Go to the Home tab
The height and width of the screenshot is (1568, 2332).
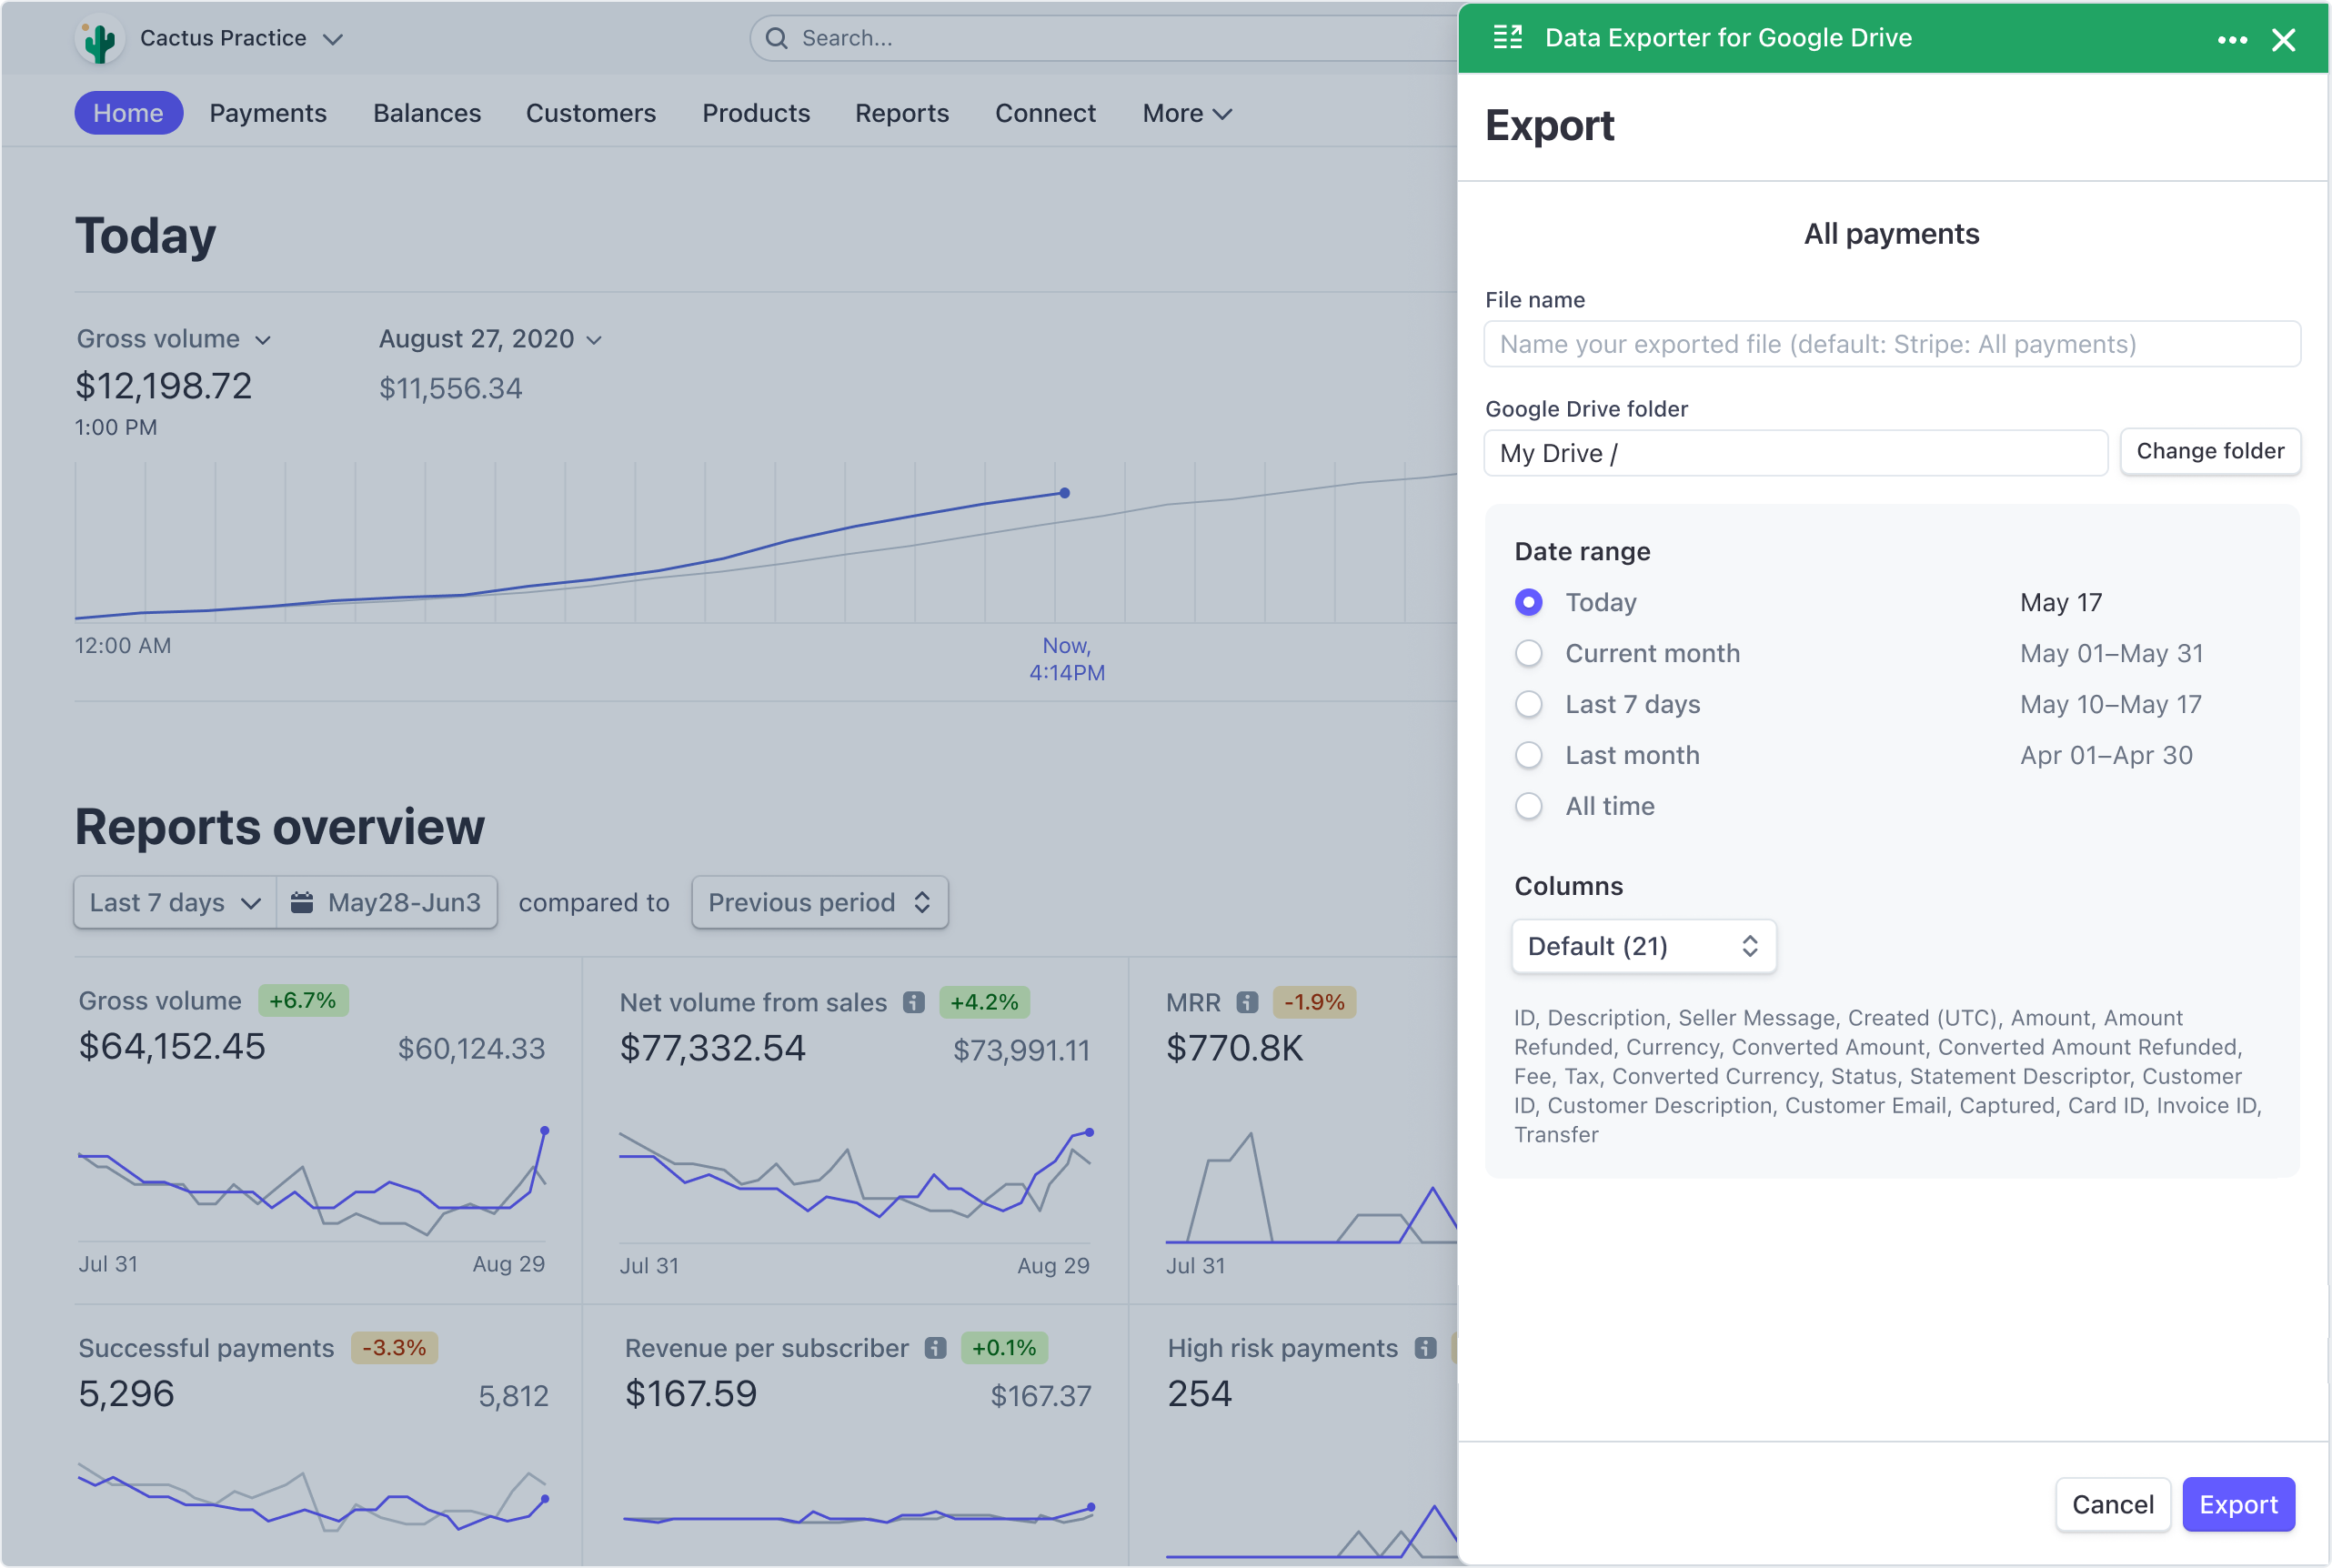128,113
